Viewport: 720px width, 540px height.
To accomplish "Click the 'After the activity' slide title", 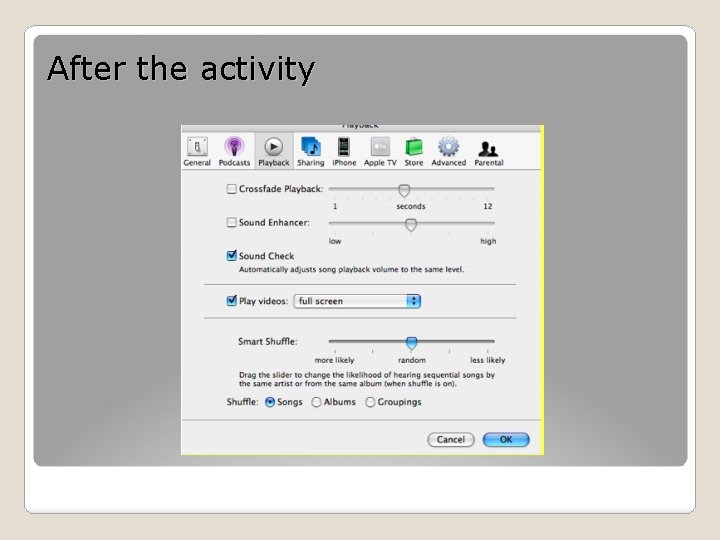I will pos(180,69).
